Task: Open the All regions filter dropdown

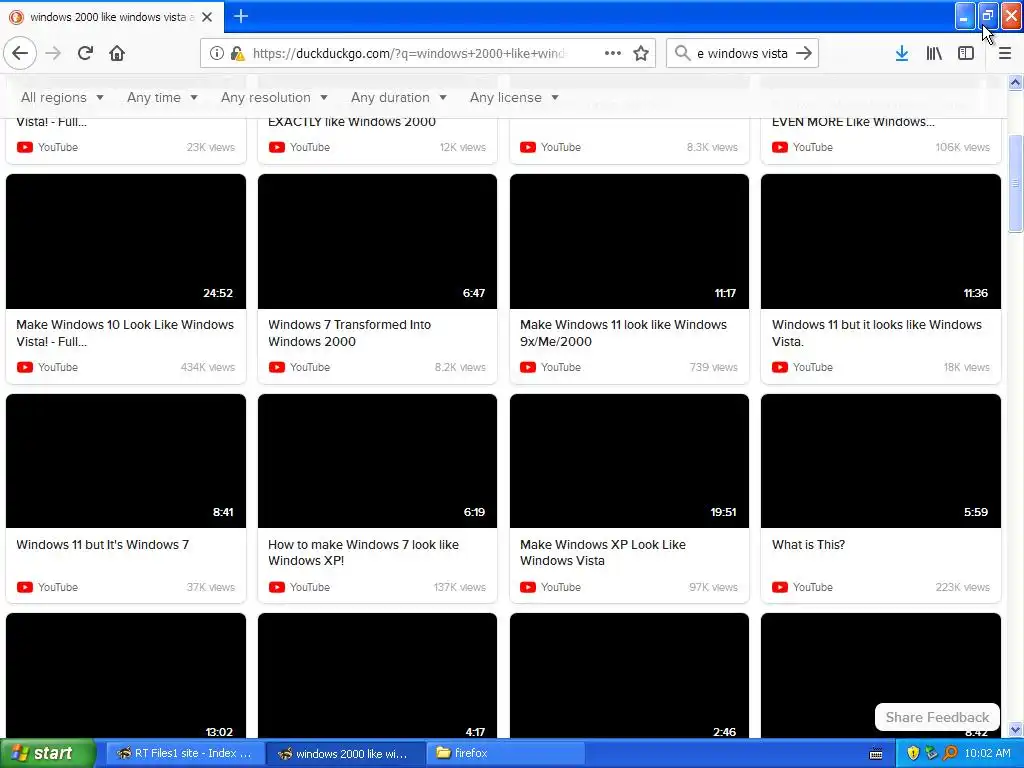Action: [x=62, y=97]
